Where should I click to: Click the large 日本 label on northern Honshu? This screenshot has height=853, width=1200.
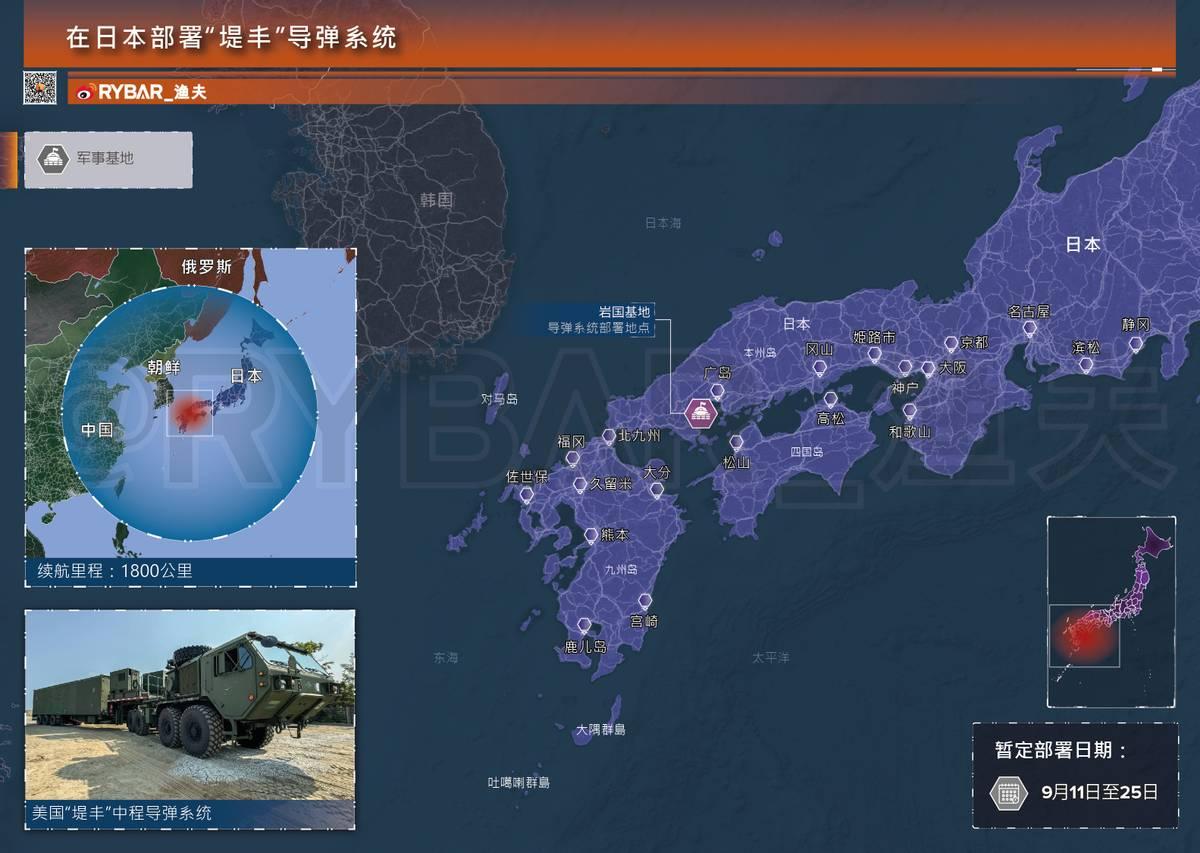[x=1083, y=244]
